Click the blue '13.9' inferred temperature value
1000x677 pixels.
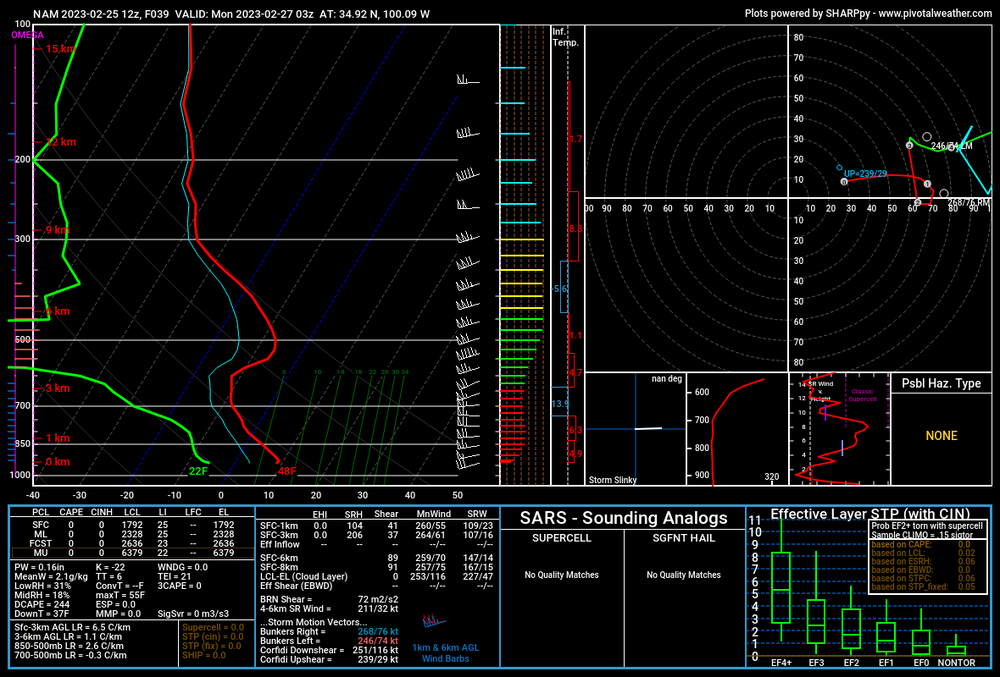(559, 404)
